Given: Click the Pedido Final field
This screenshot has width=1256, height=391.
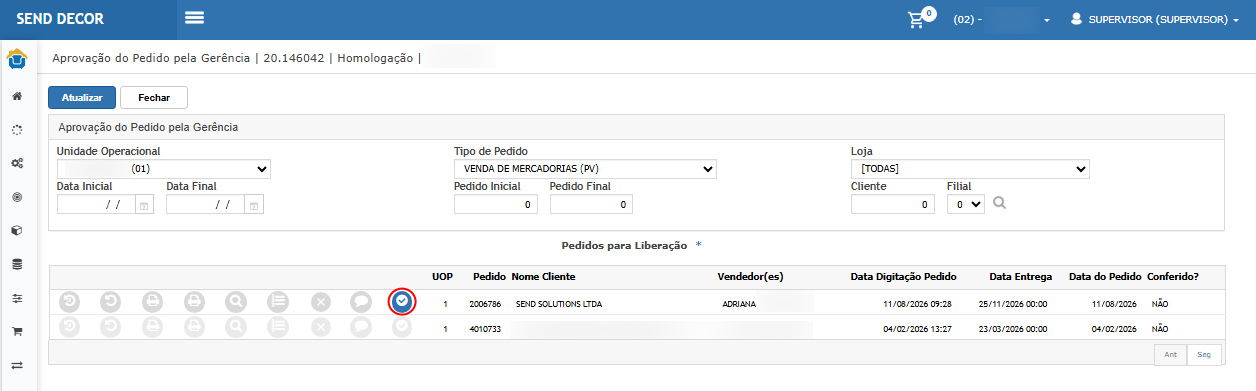Looking at the screenshot, I should (x=591, y=205).
